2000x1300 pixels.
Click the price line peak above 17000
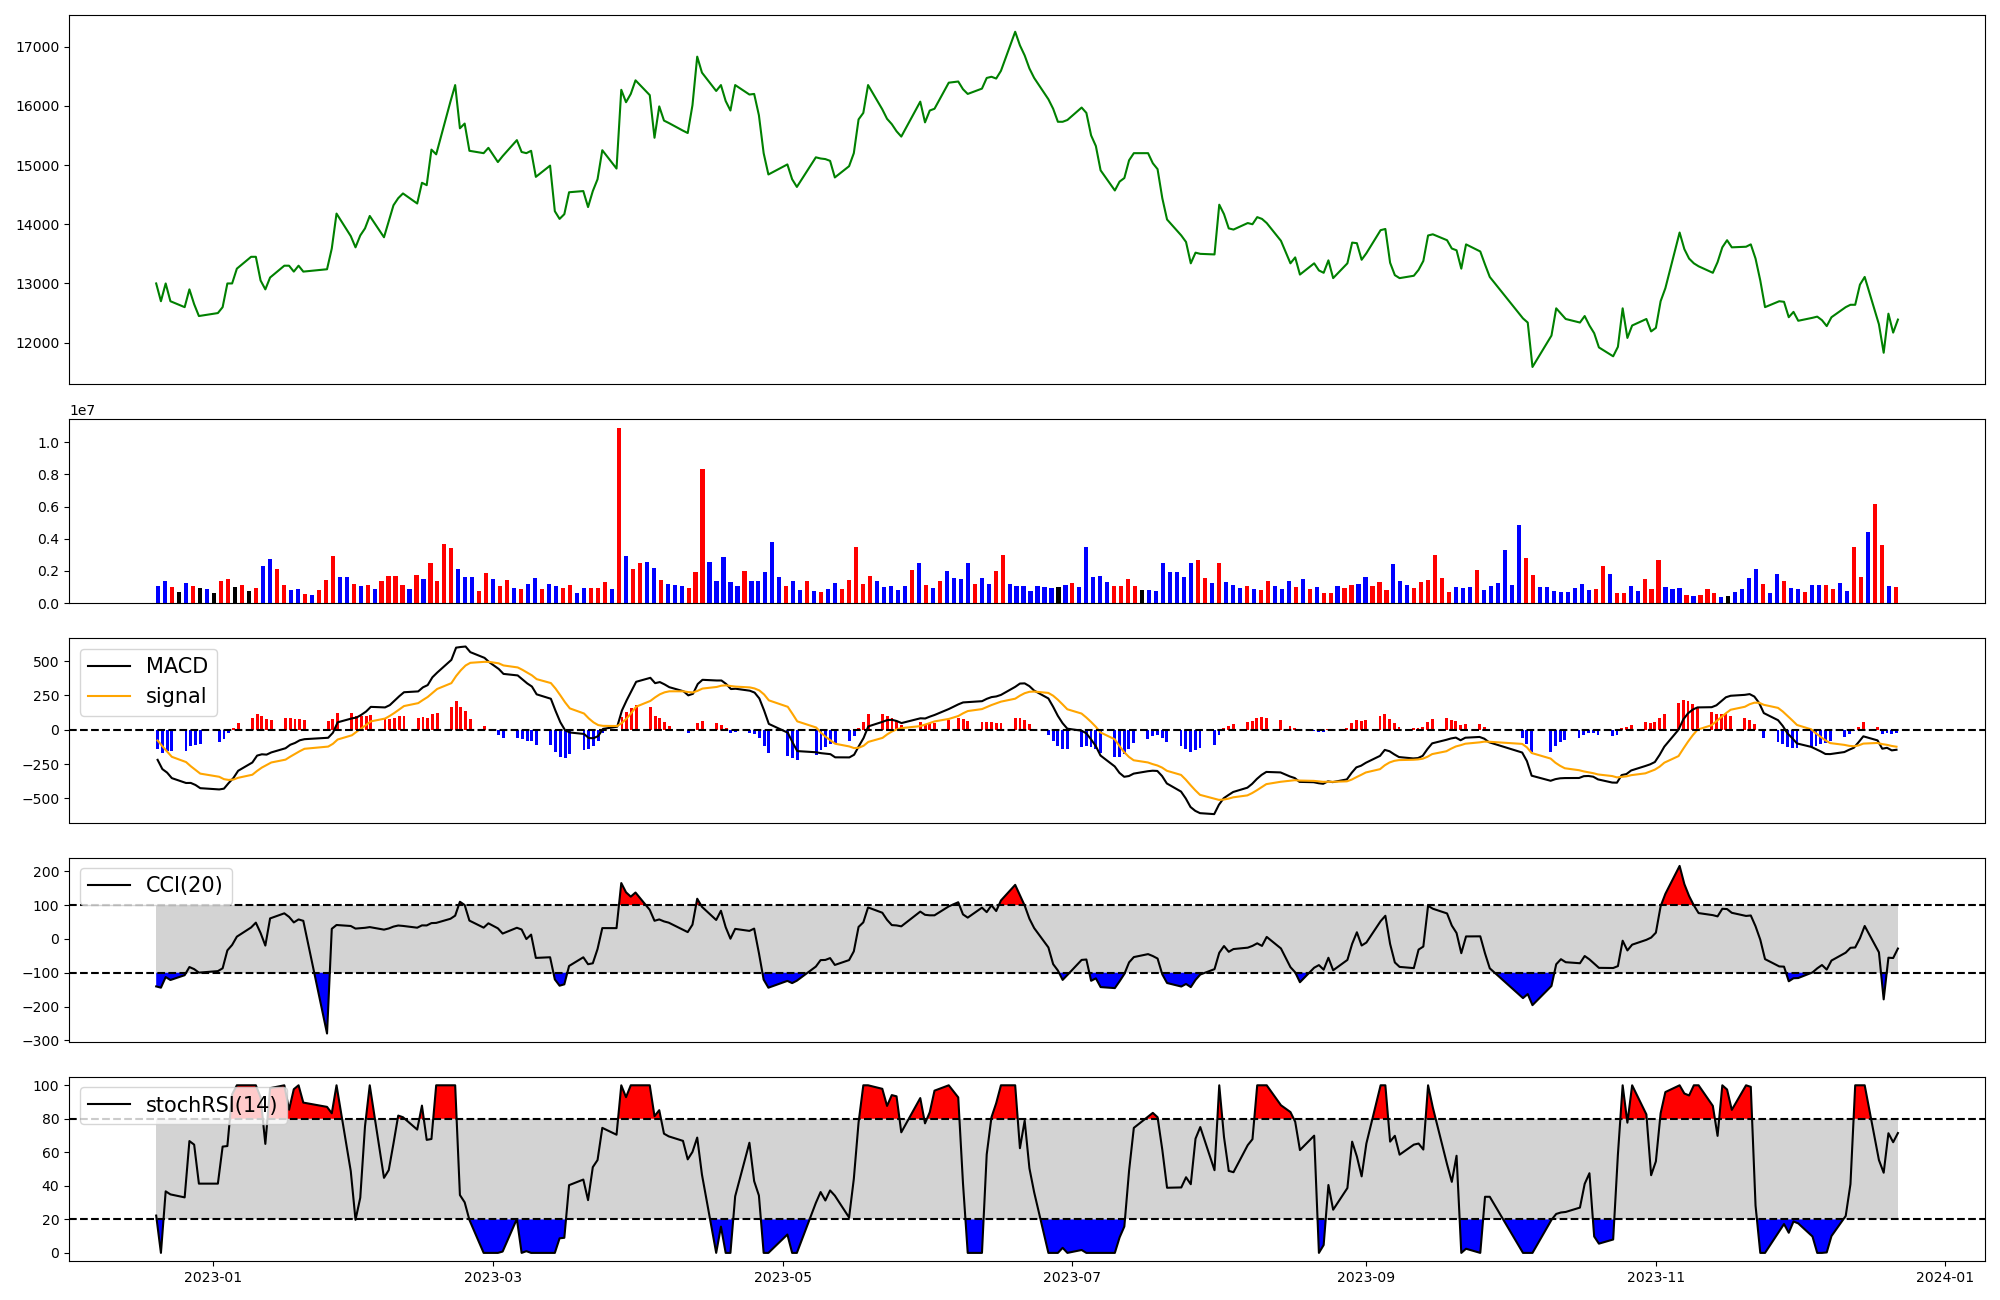(1014, 33)
